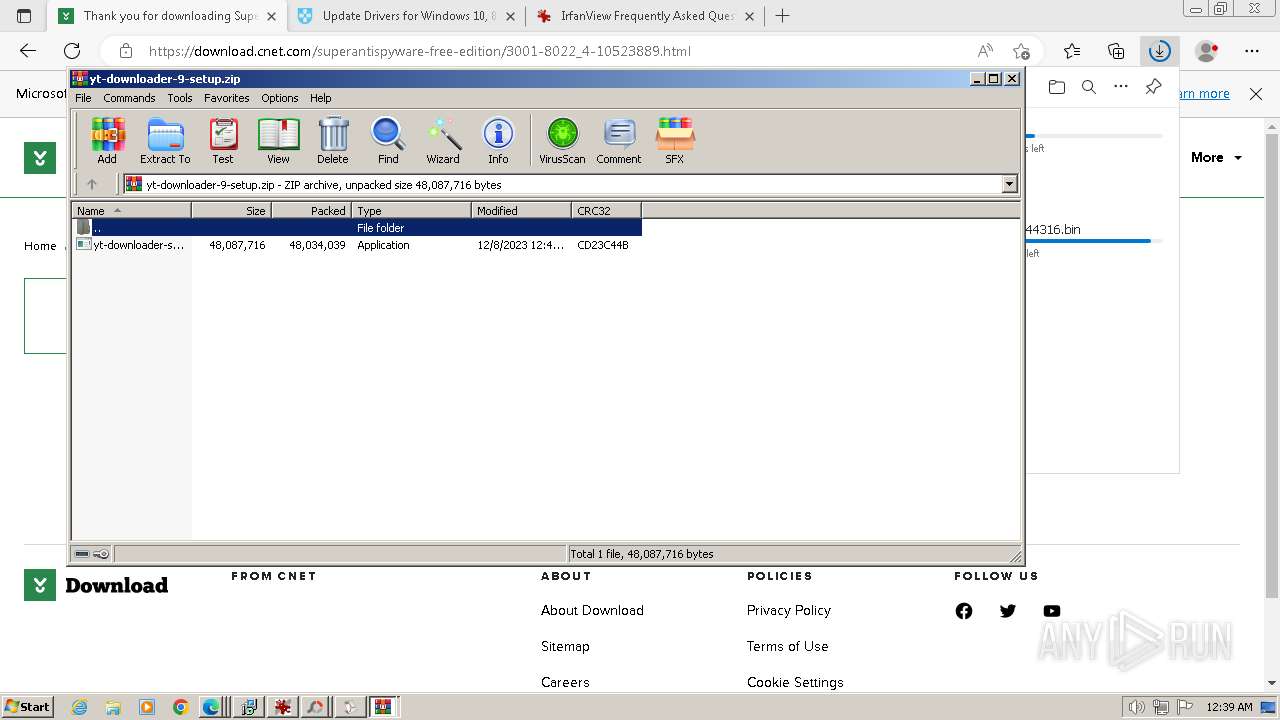
Task: Open Cookie Settings link
Action: [795, 682]
